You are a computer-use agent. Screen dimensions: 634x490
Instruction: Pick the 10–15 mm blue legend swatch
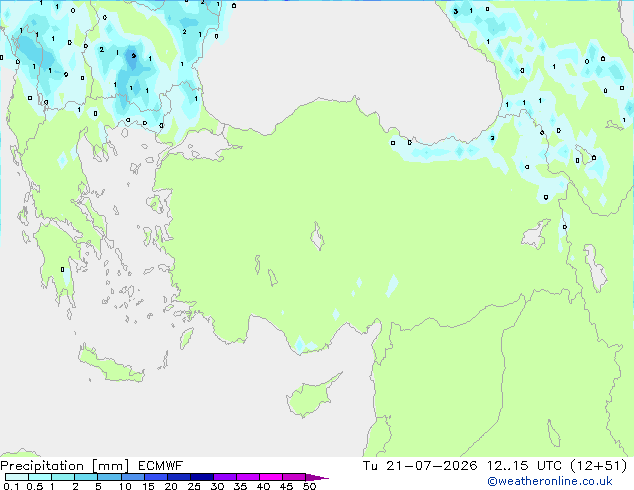[132, 477]
